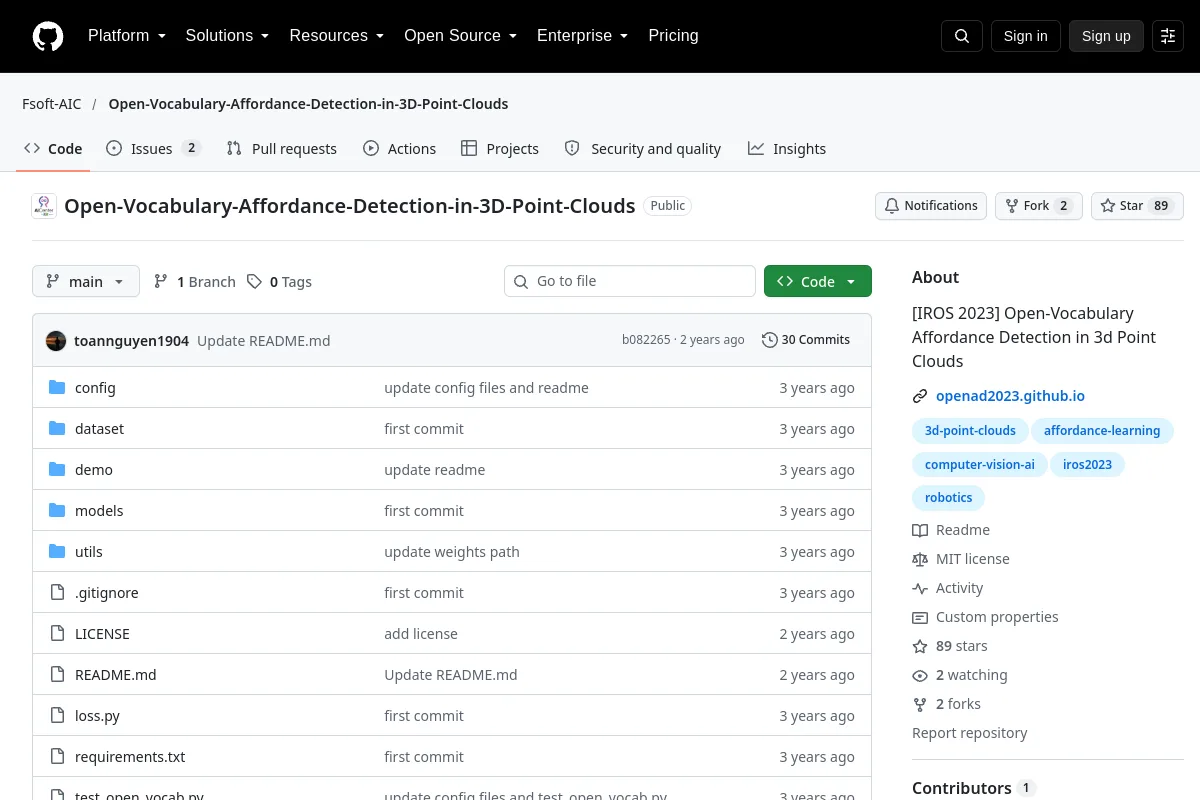This screenshot has width=1200, height=800.
Task: Open the appearance settings icon in header
Action: pyautogui.click(x=1168, y=36)
